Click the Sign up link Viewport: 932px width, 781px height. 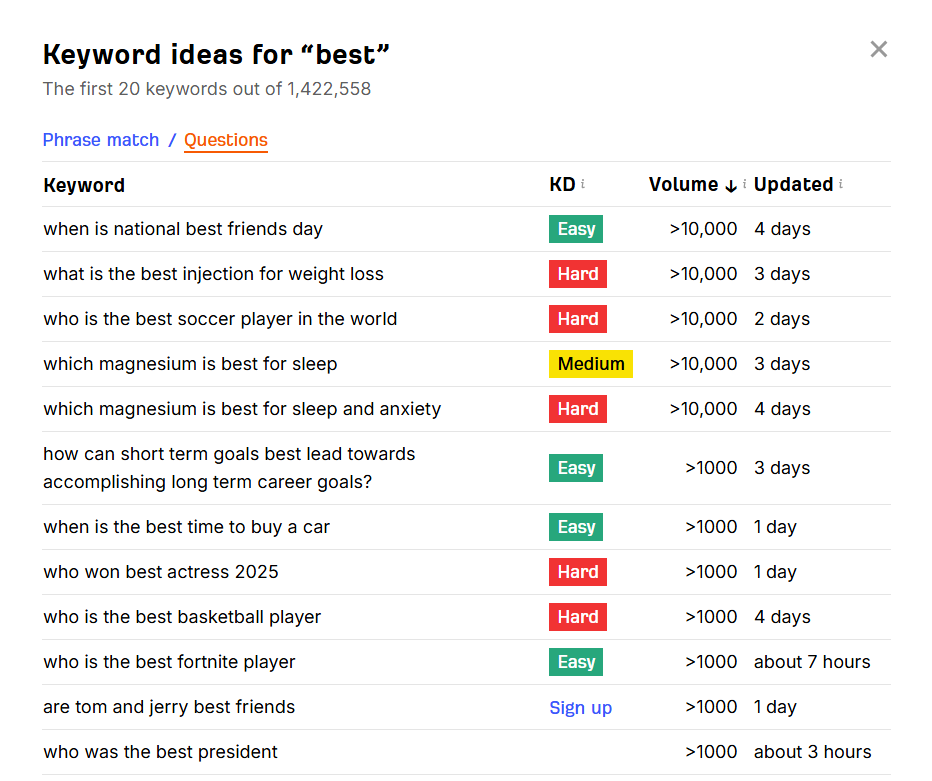click(x=581, y=707)
